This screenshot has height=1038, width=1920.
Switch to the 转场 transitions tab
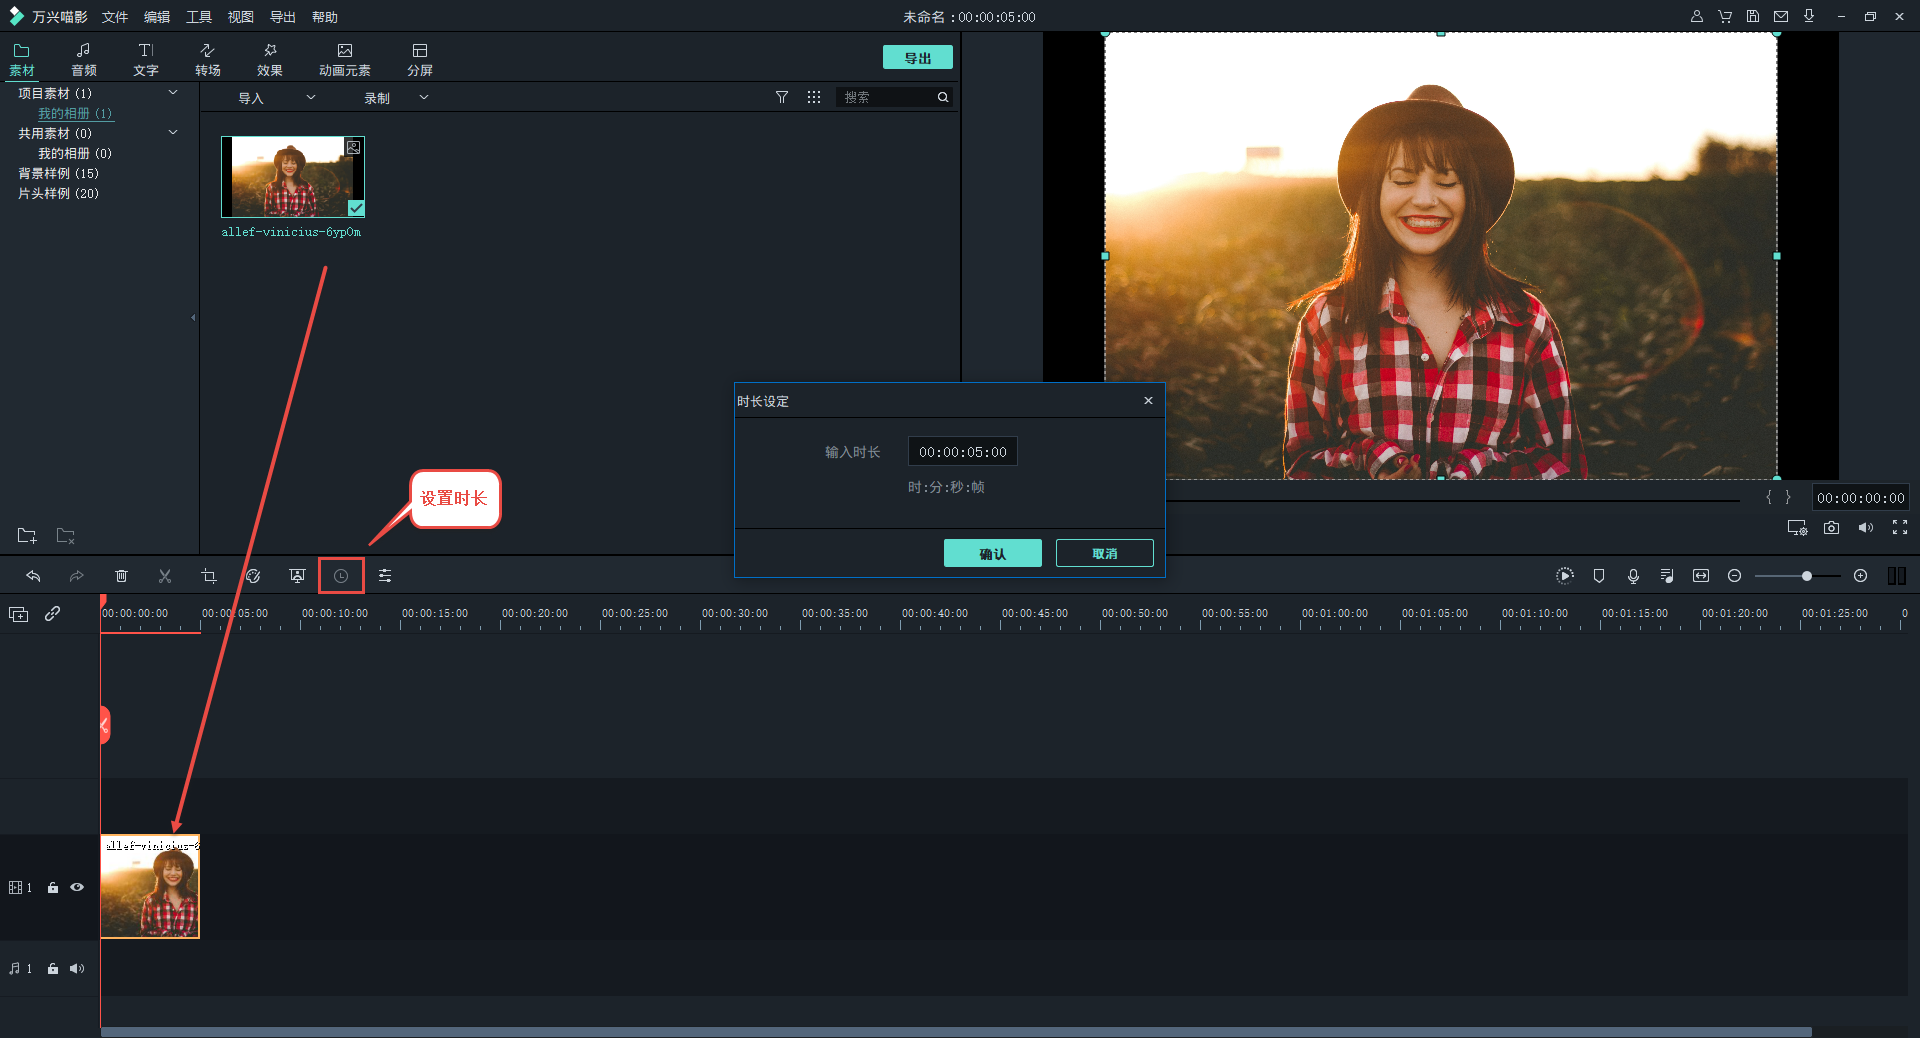coord(207,59)
